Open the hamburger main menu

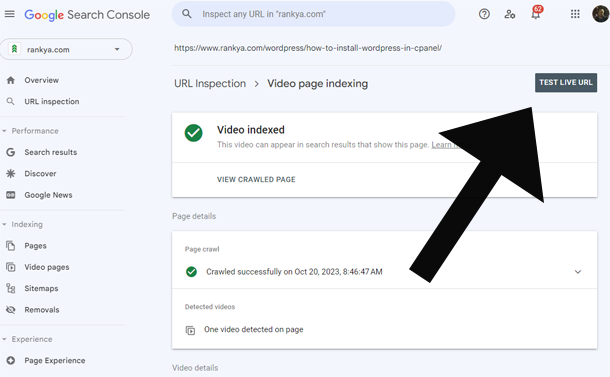[x=10, y=14]
